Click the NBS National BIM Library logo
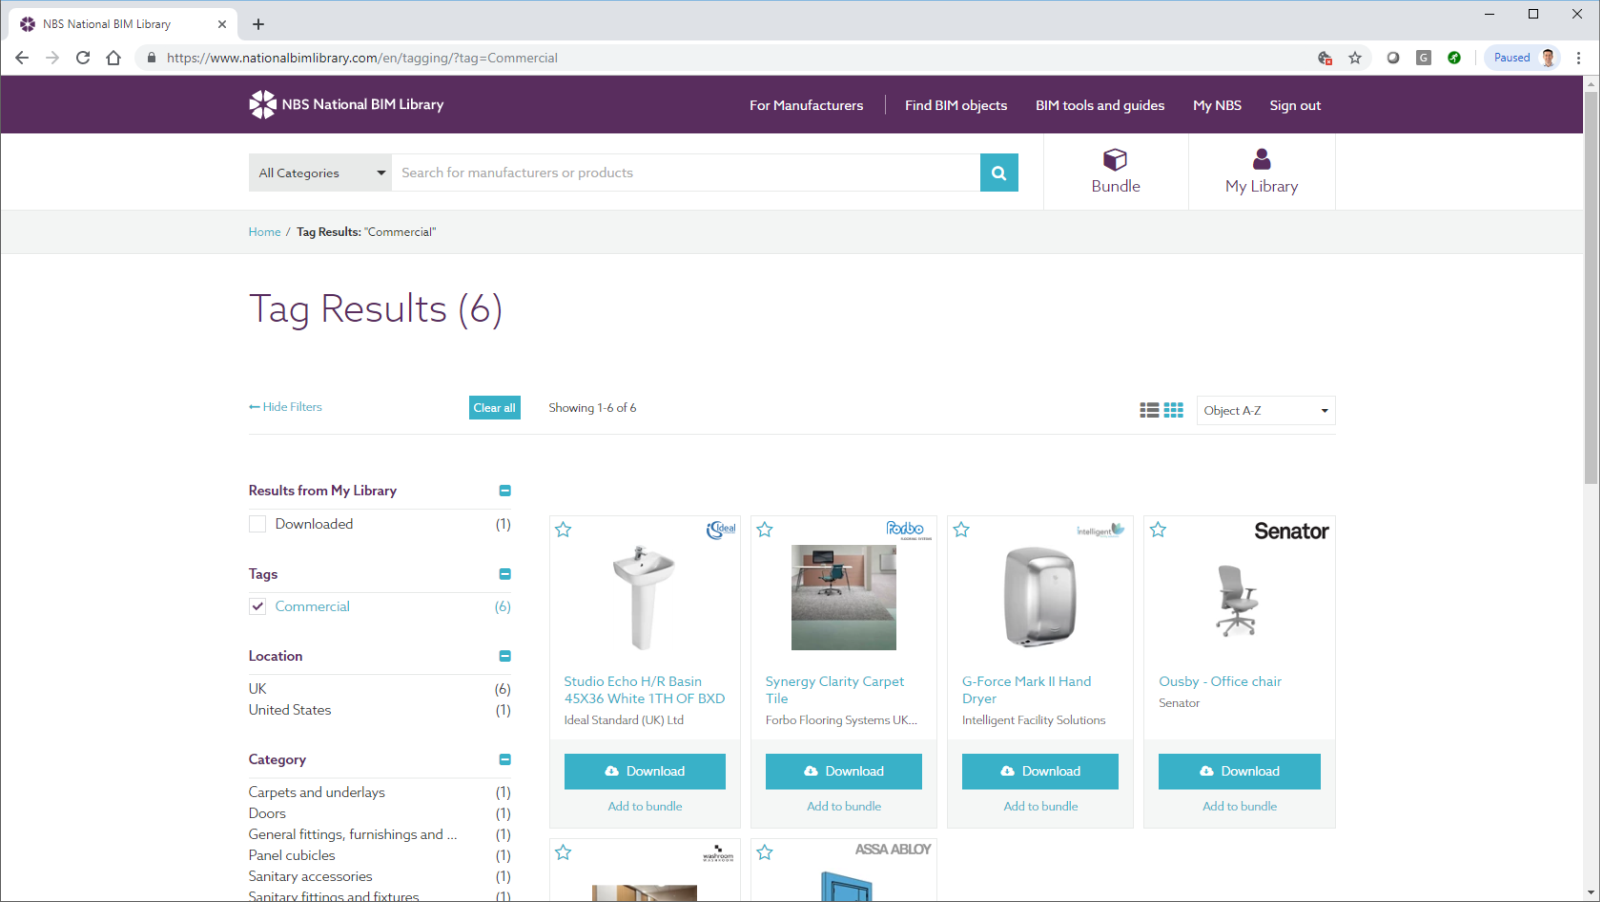 [346, 104]
